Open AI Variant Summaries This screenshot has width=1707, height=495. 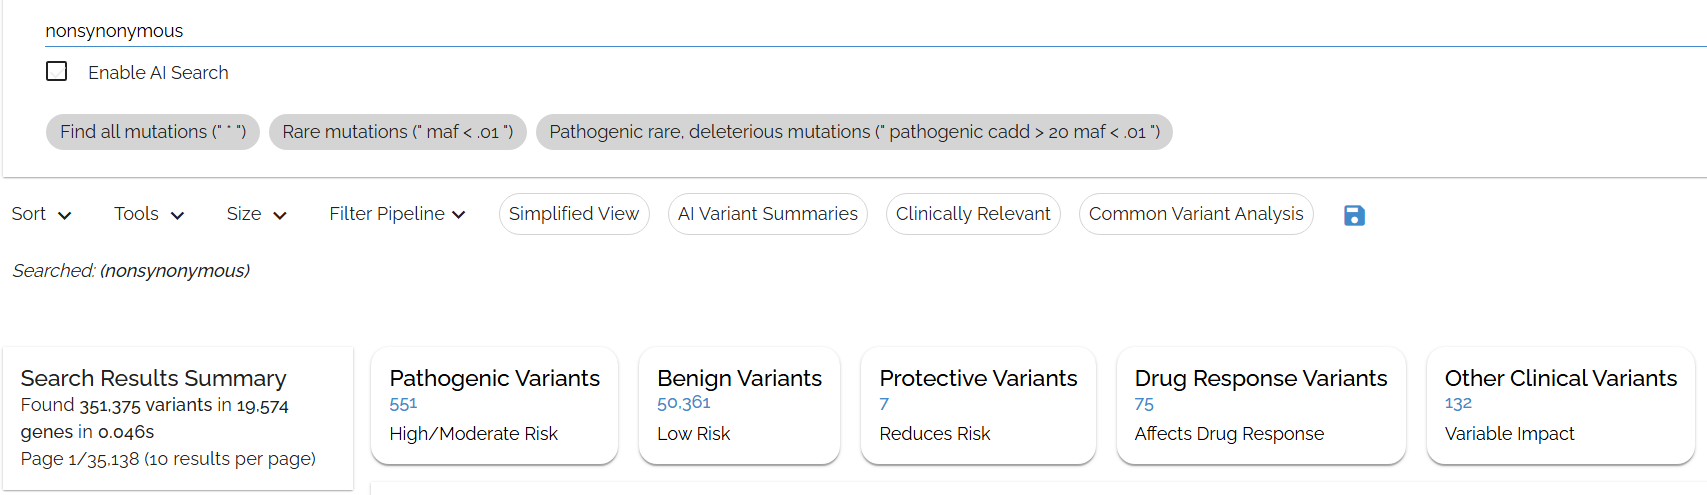[767, 214]
